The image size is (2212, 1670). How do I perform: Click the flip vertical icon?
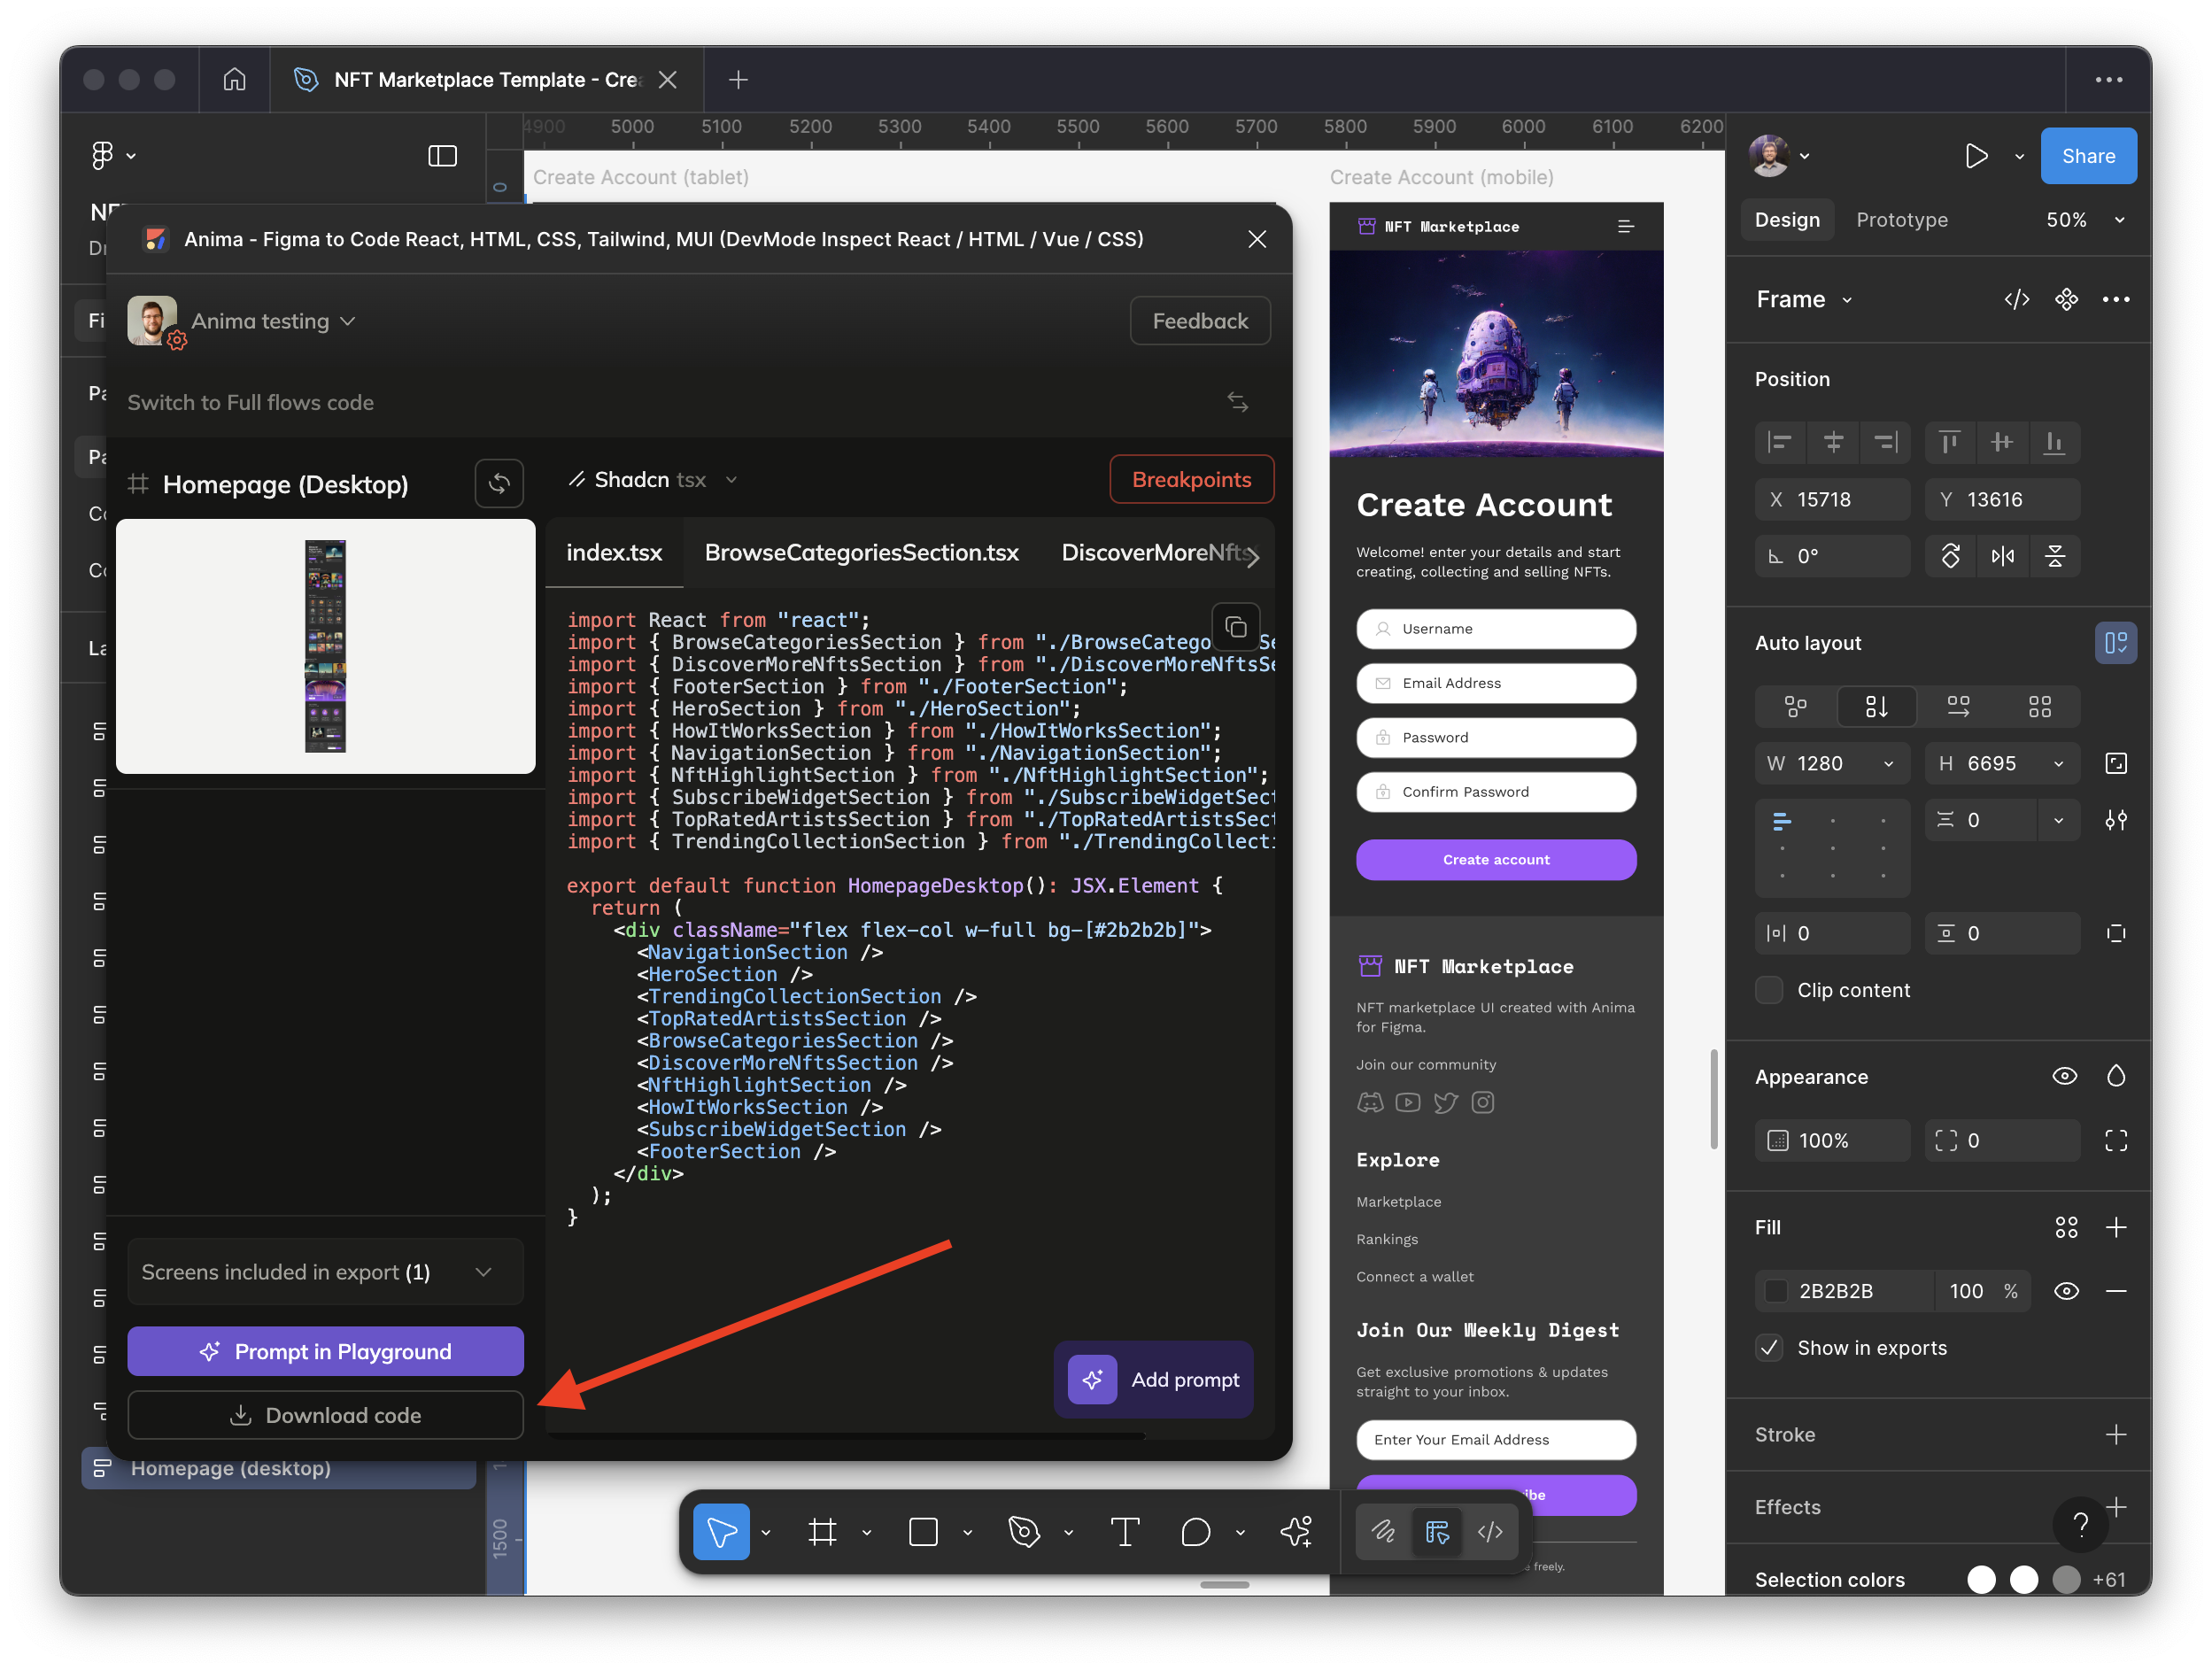2055,556
